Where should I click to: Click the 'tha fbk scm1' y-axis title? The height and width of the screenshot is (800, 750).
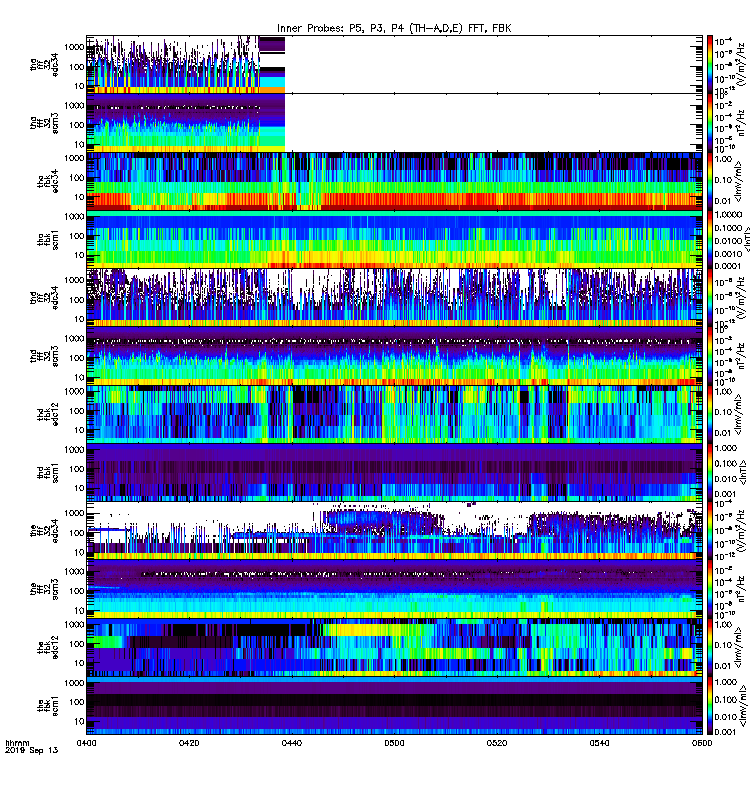tap(48, 239)
